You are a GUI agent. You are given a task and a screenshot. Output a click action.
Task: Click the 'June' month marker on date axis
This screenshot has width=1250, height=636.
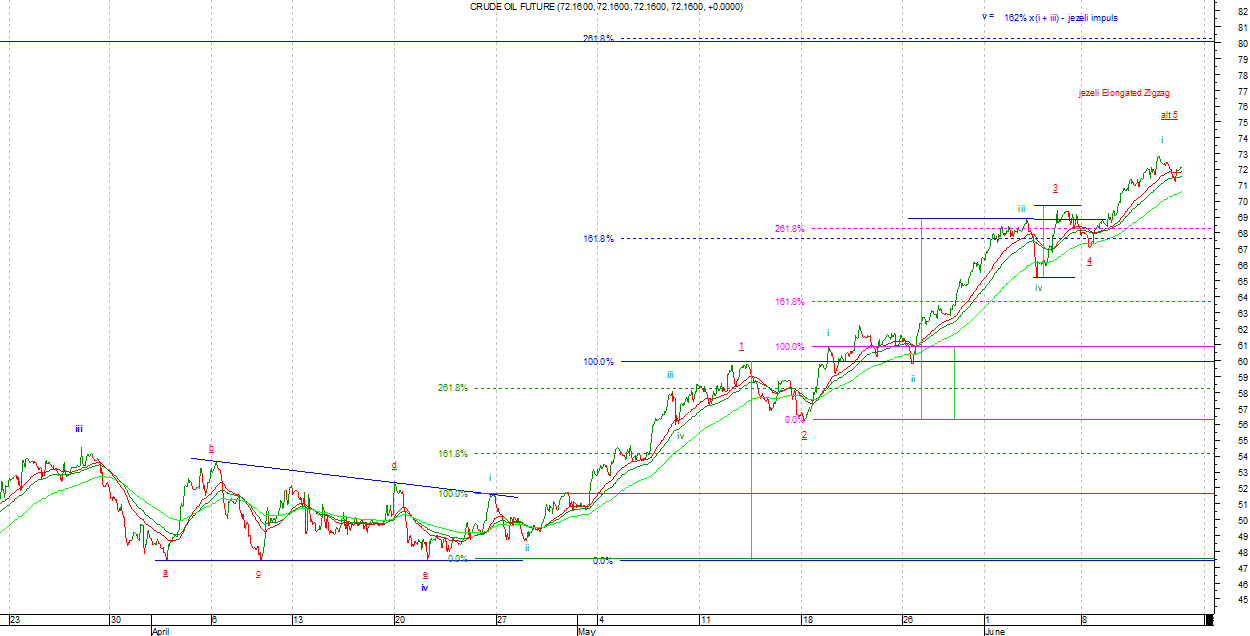tap(995, 632)
